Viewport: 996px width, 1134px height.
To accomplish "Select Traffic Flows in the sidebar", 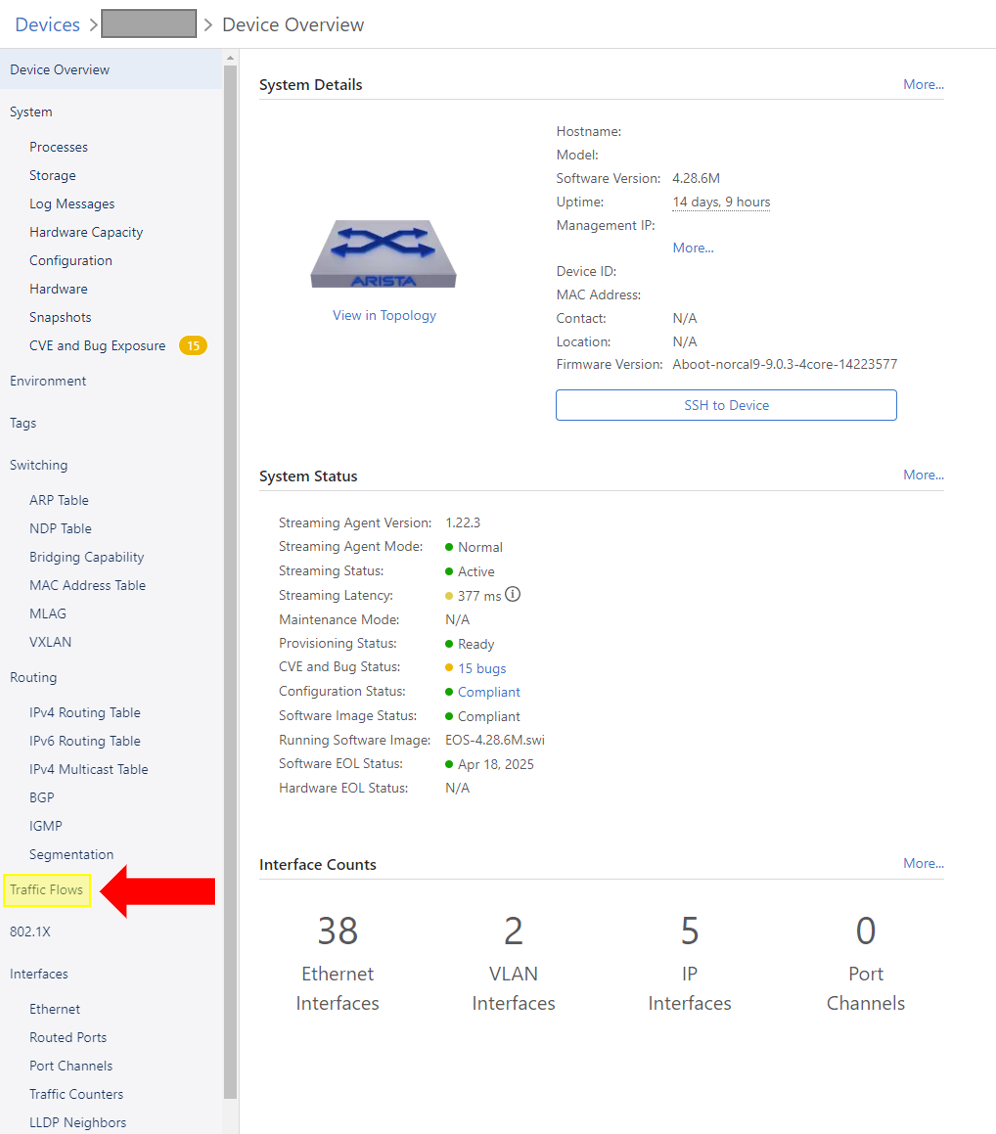I will coord(47,889).
